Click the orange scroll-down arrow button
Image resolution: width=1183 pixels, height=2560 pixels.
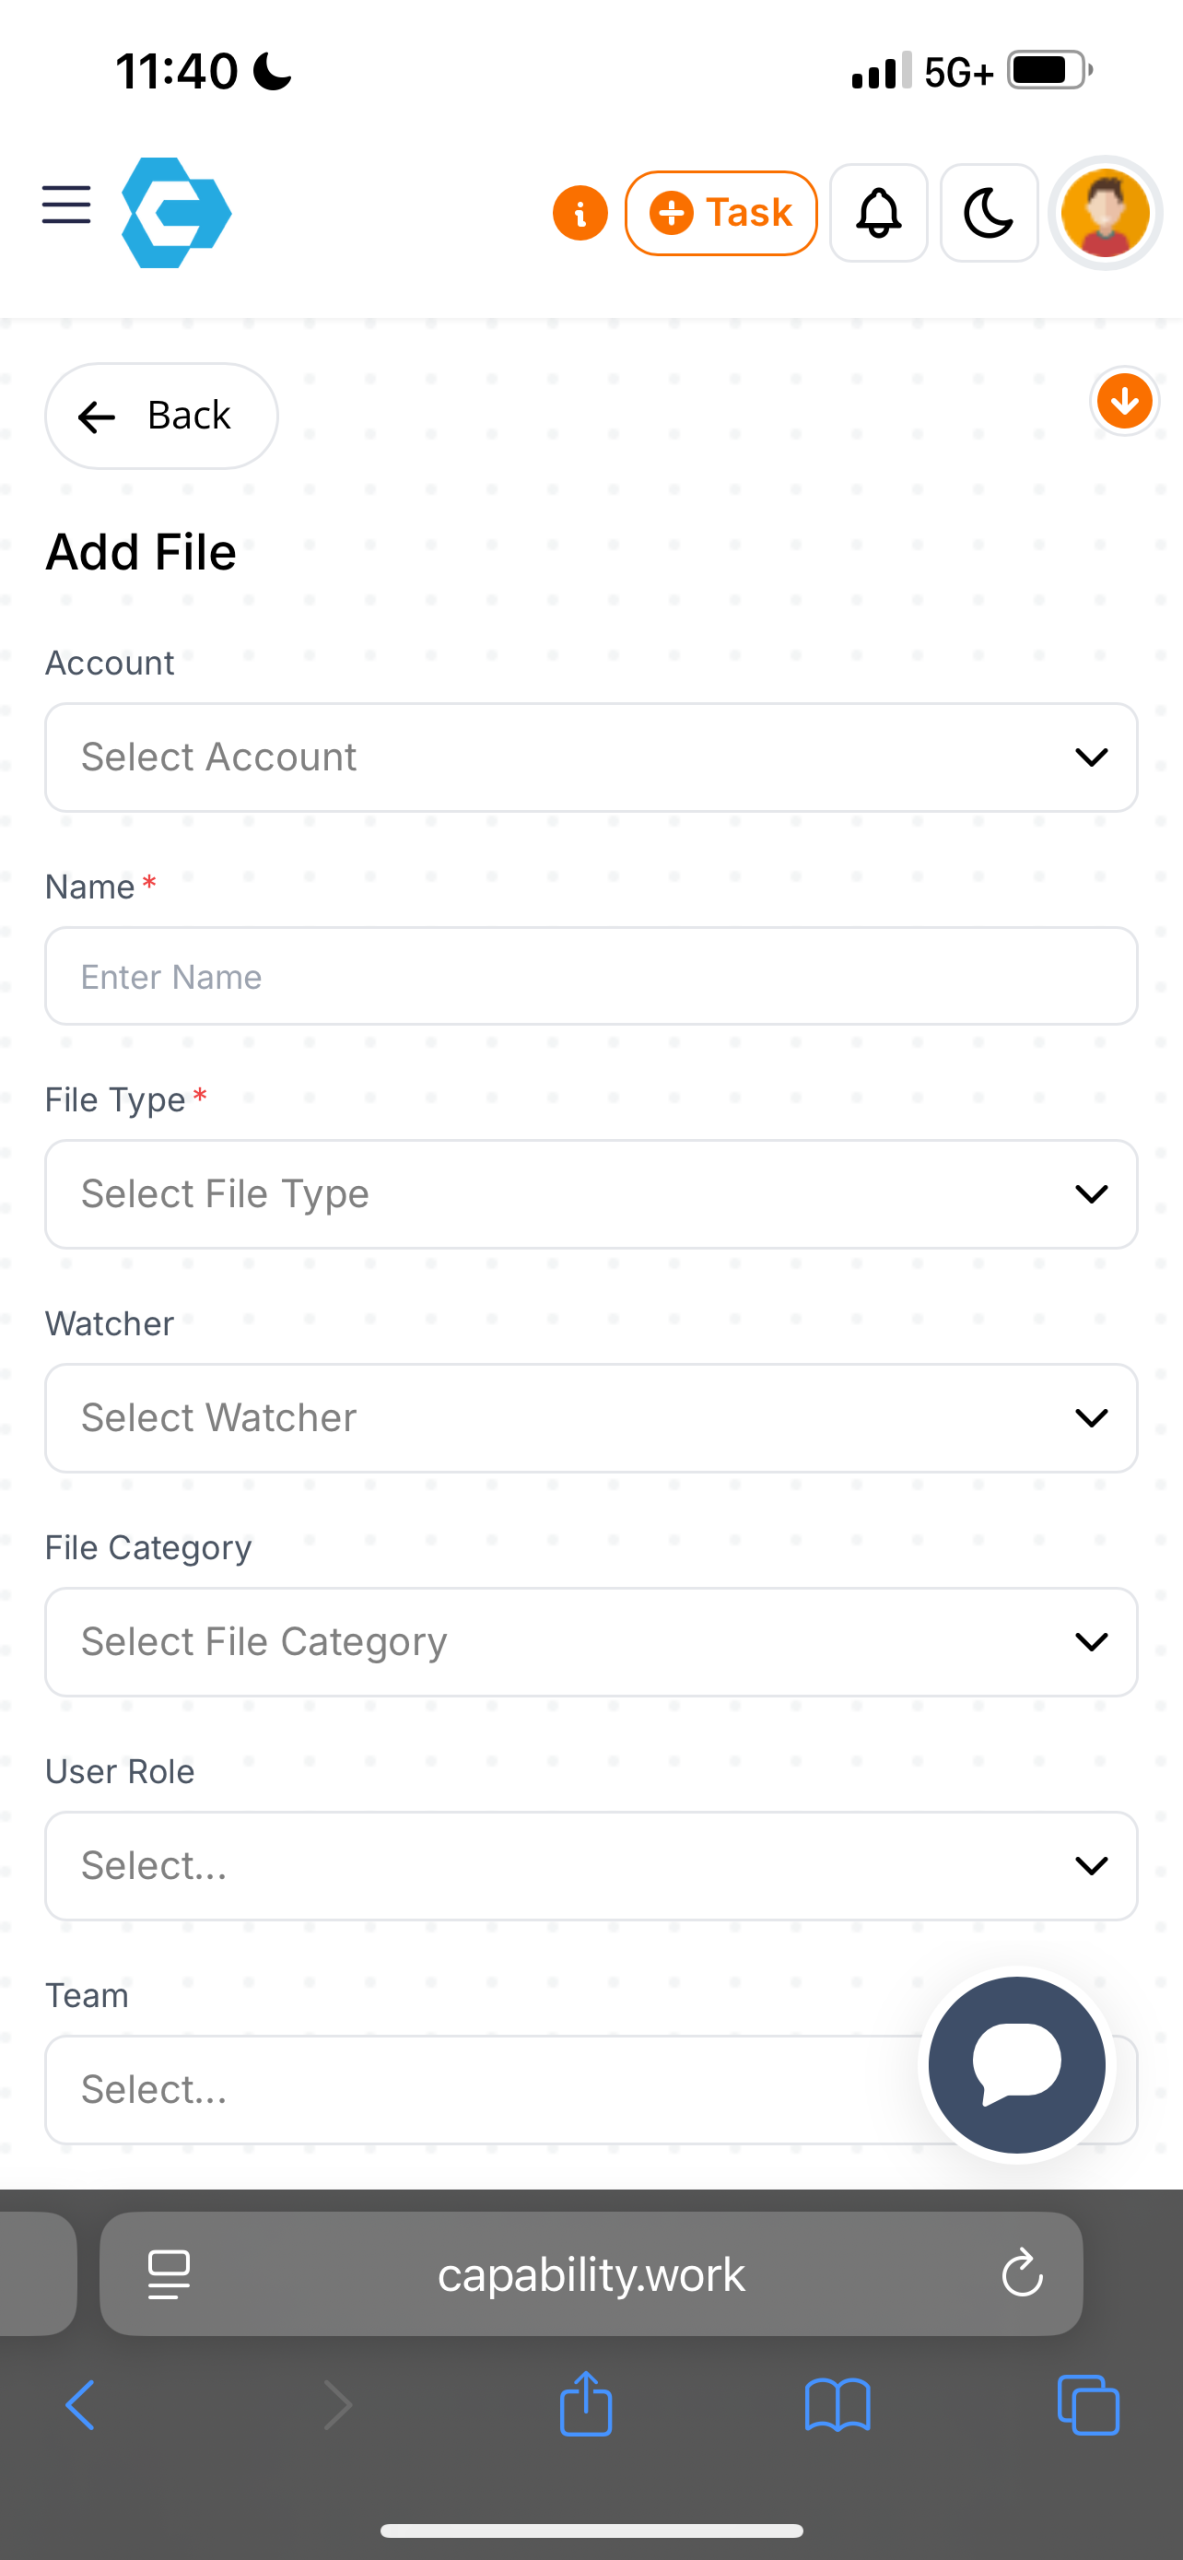(1124, 401)
